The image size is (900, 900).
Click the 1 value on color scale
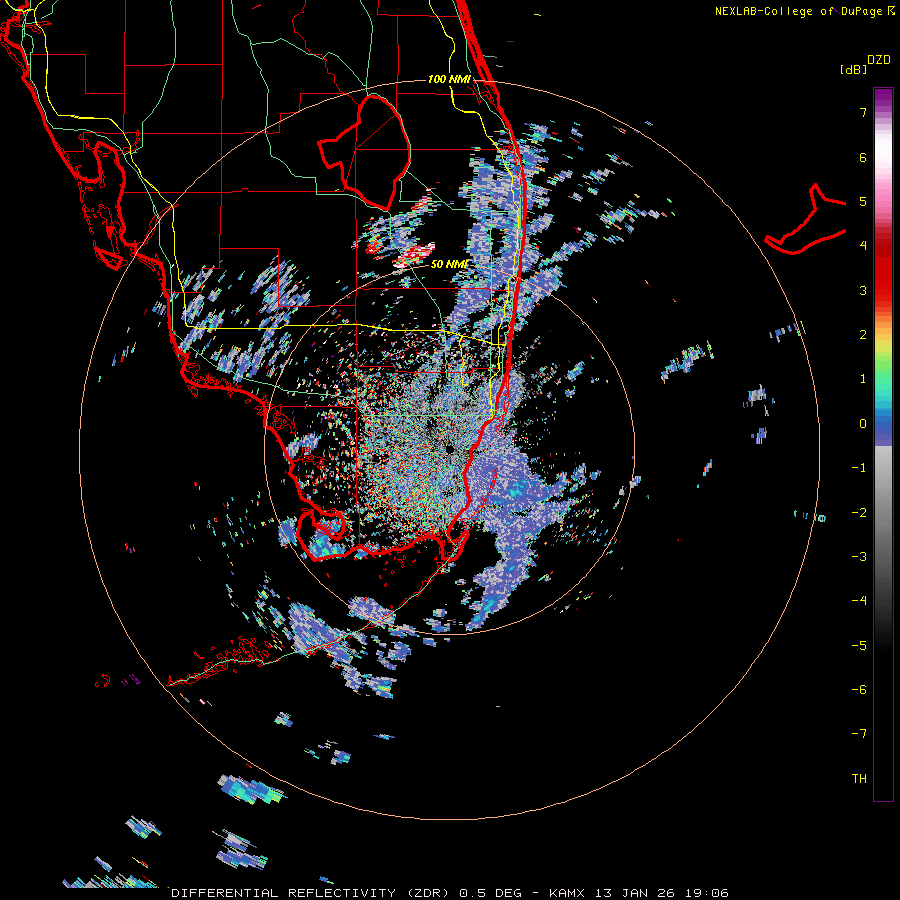point(862,379)
